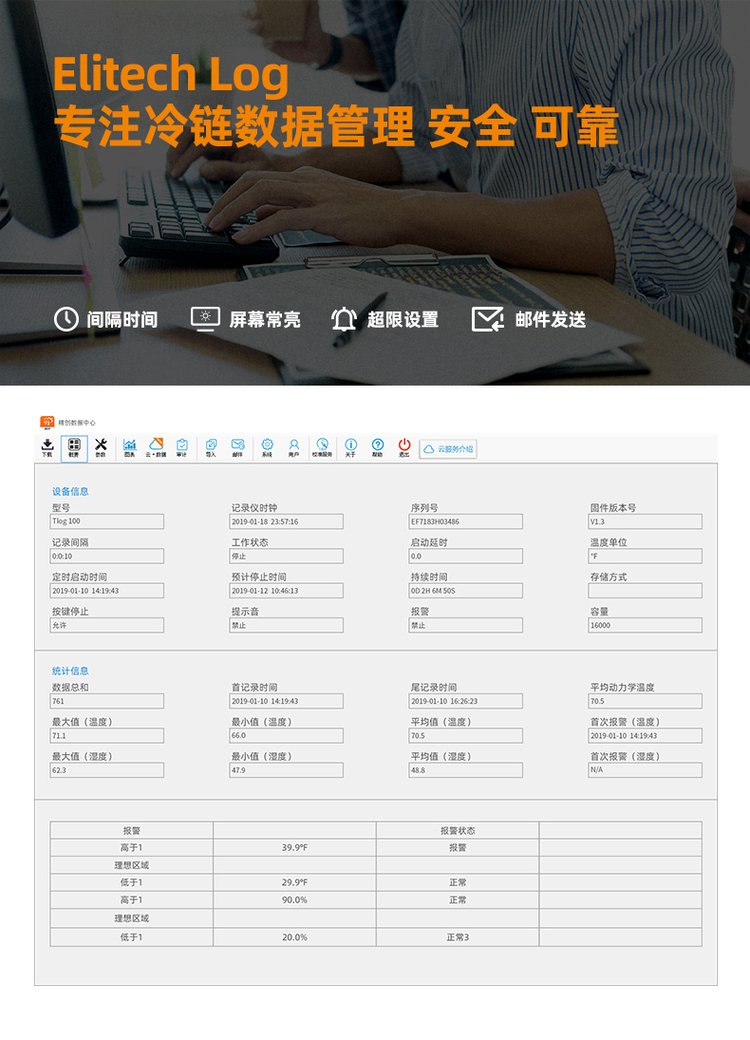The width and height of the screenshot is (750, 1040).
Task: Click the 正常3 status cell
Action: click(x=458, y=937)
